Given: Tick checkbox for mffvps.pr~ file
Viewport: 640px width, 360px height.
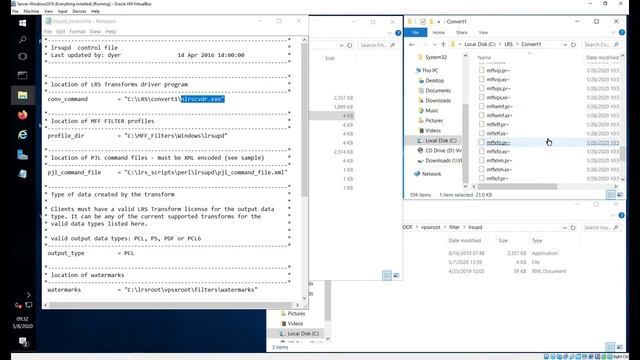Looking at the screenshot, I should 482,88.
